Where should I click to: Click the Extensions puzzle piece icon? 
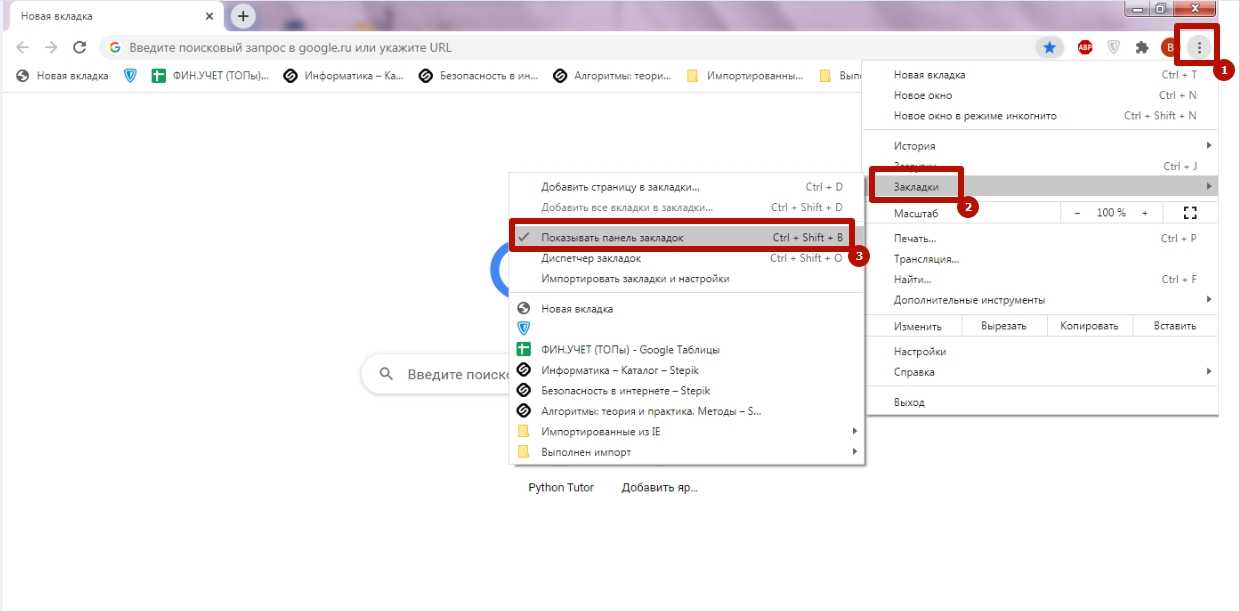(x=1141, y=47)
